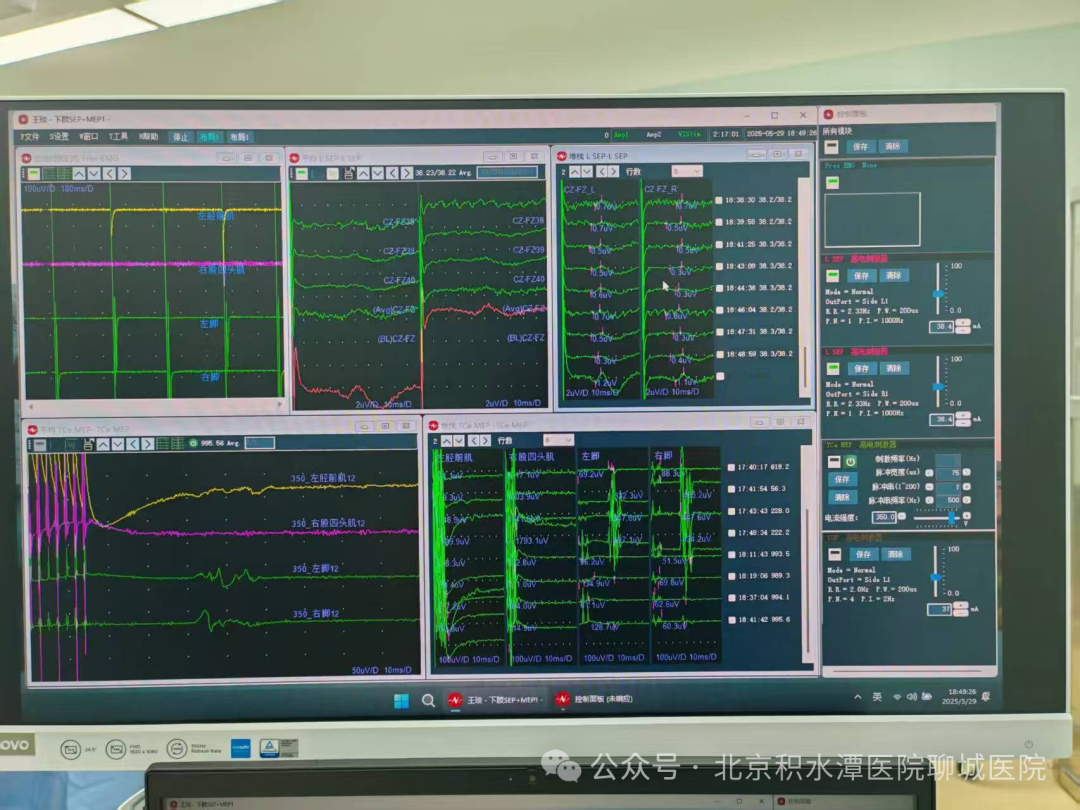Open the taskbar search icon
1080x810 pixels.
point(428,700)
